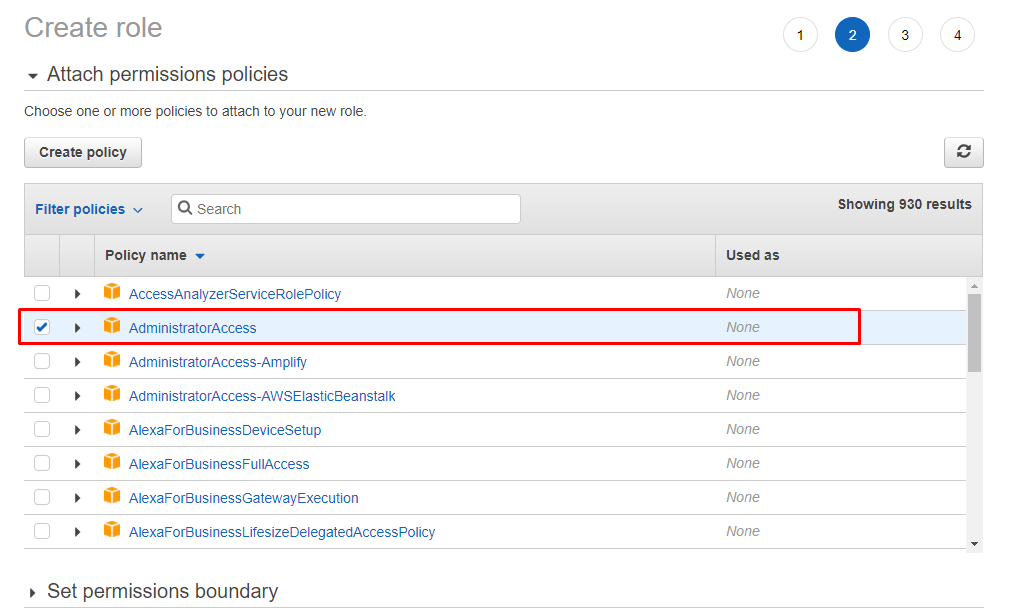Click the policy icon beside AlexaForBusinessGatewayExecution
Viewport: 1016px width, 614px height.
(x=112, y=497)
